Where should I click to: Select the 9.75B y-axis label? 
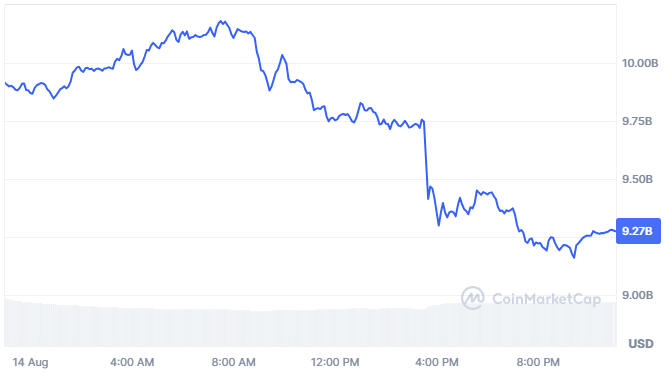coord(637,121)
